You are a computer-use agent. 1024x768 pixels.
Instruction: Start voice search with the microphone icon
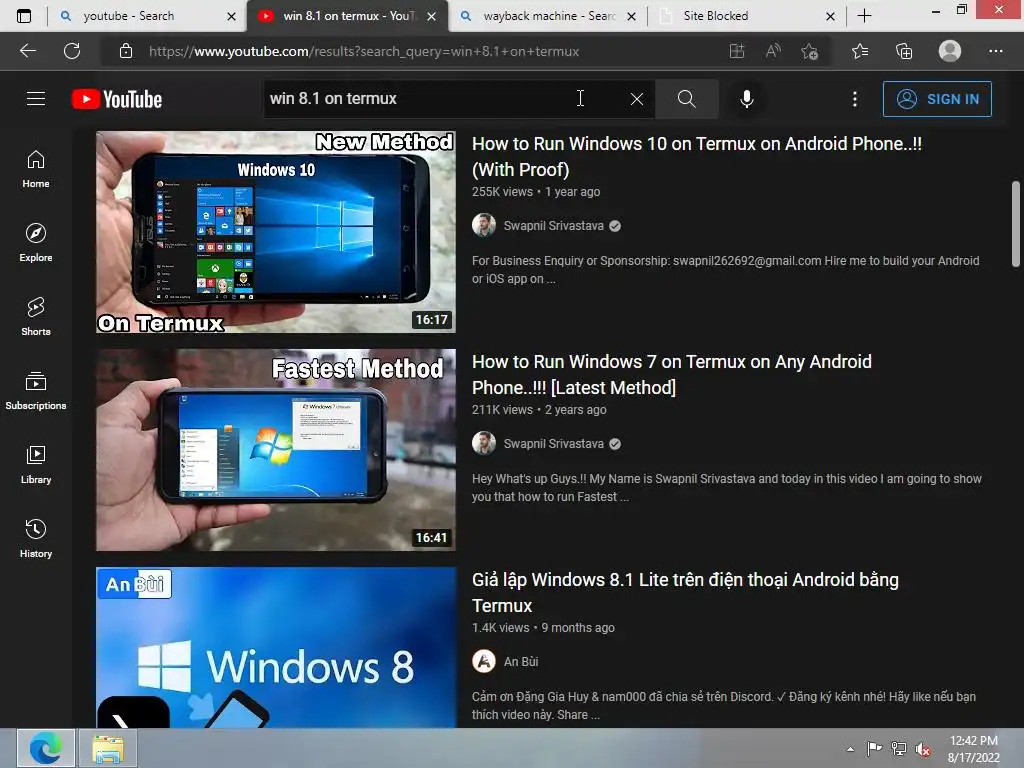(746, 99)
